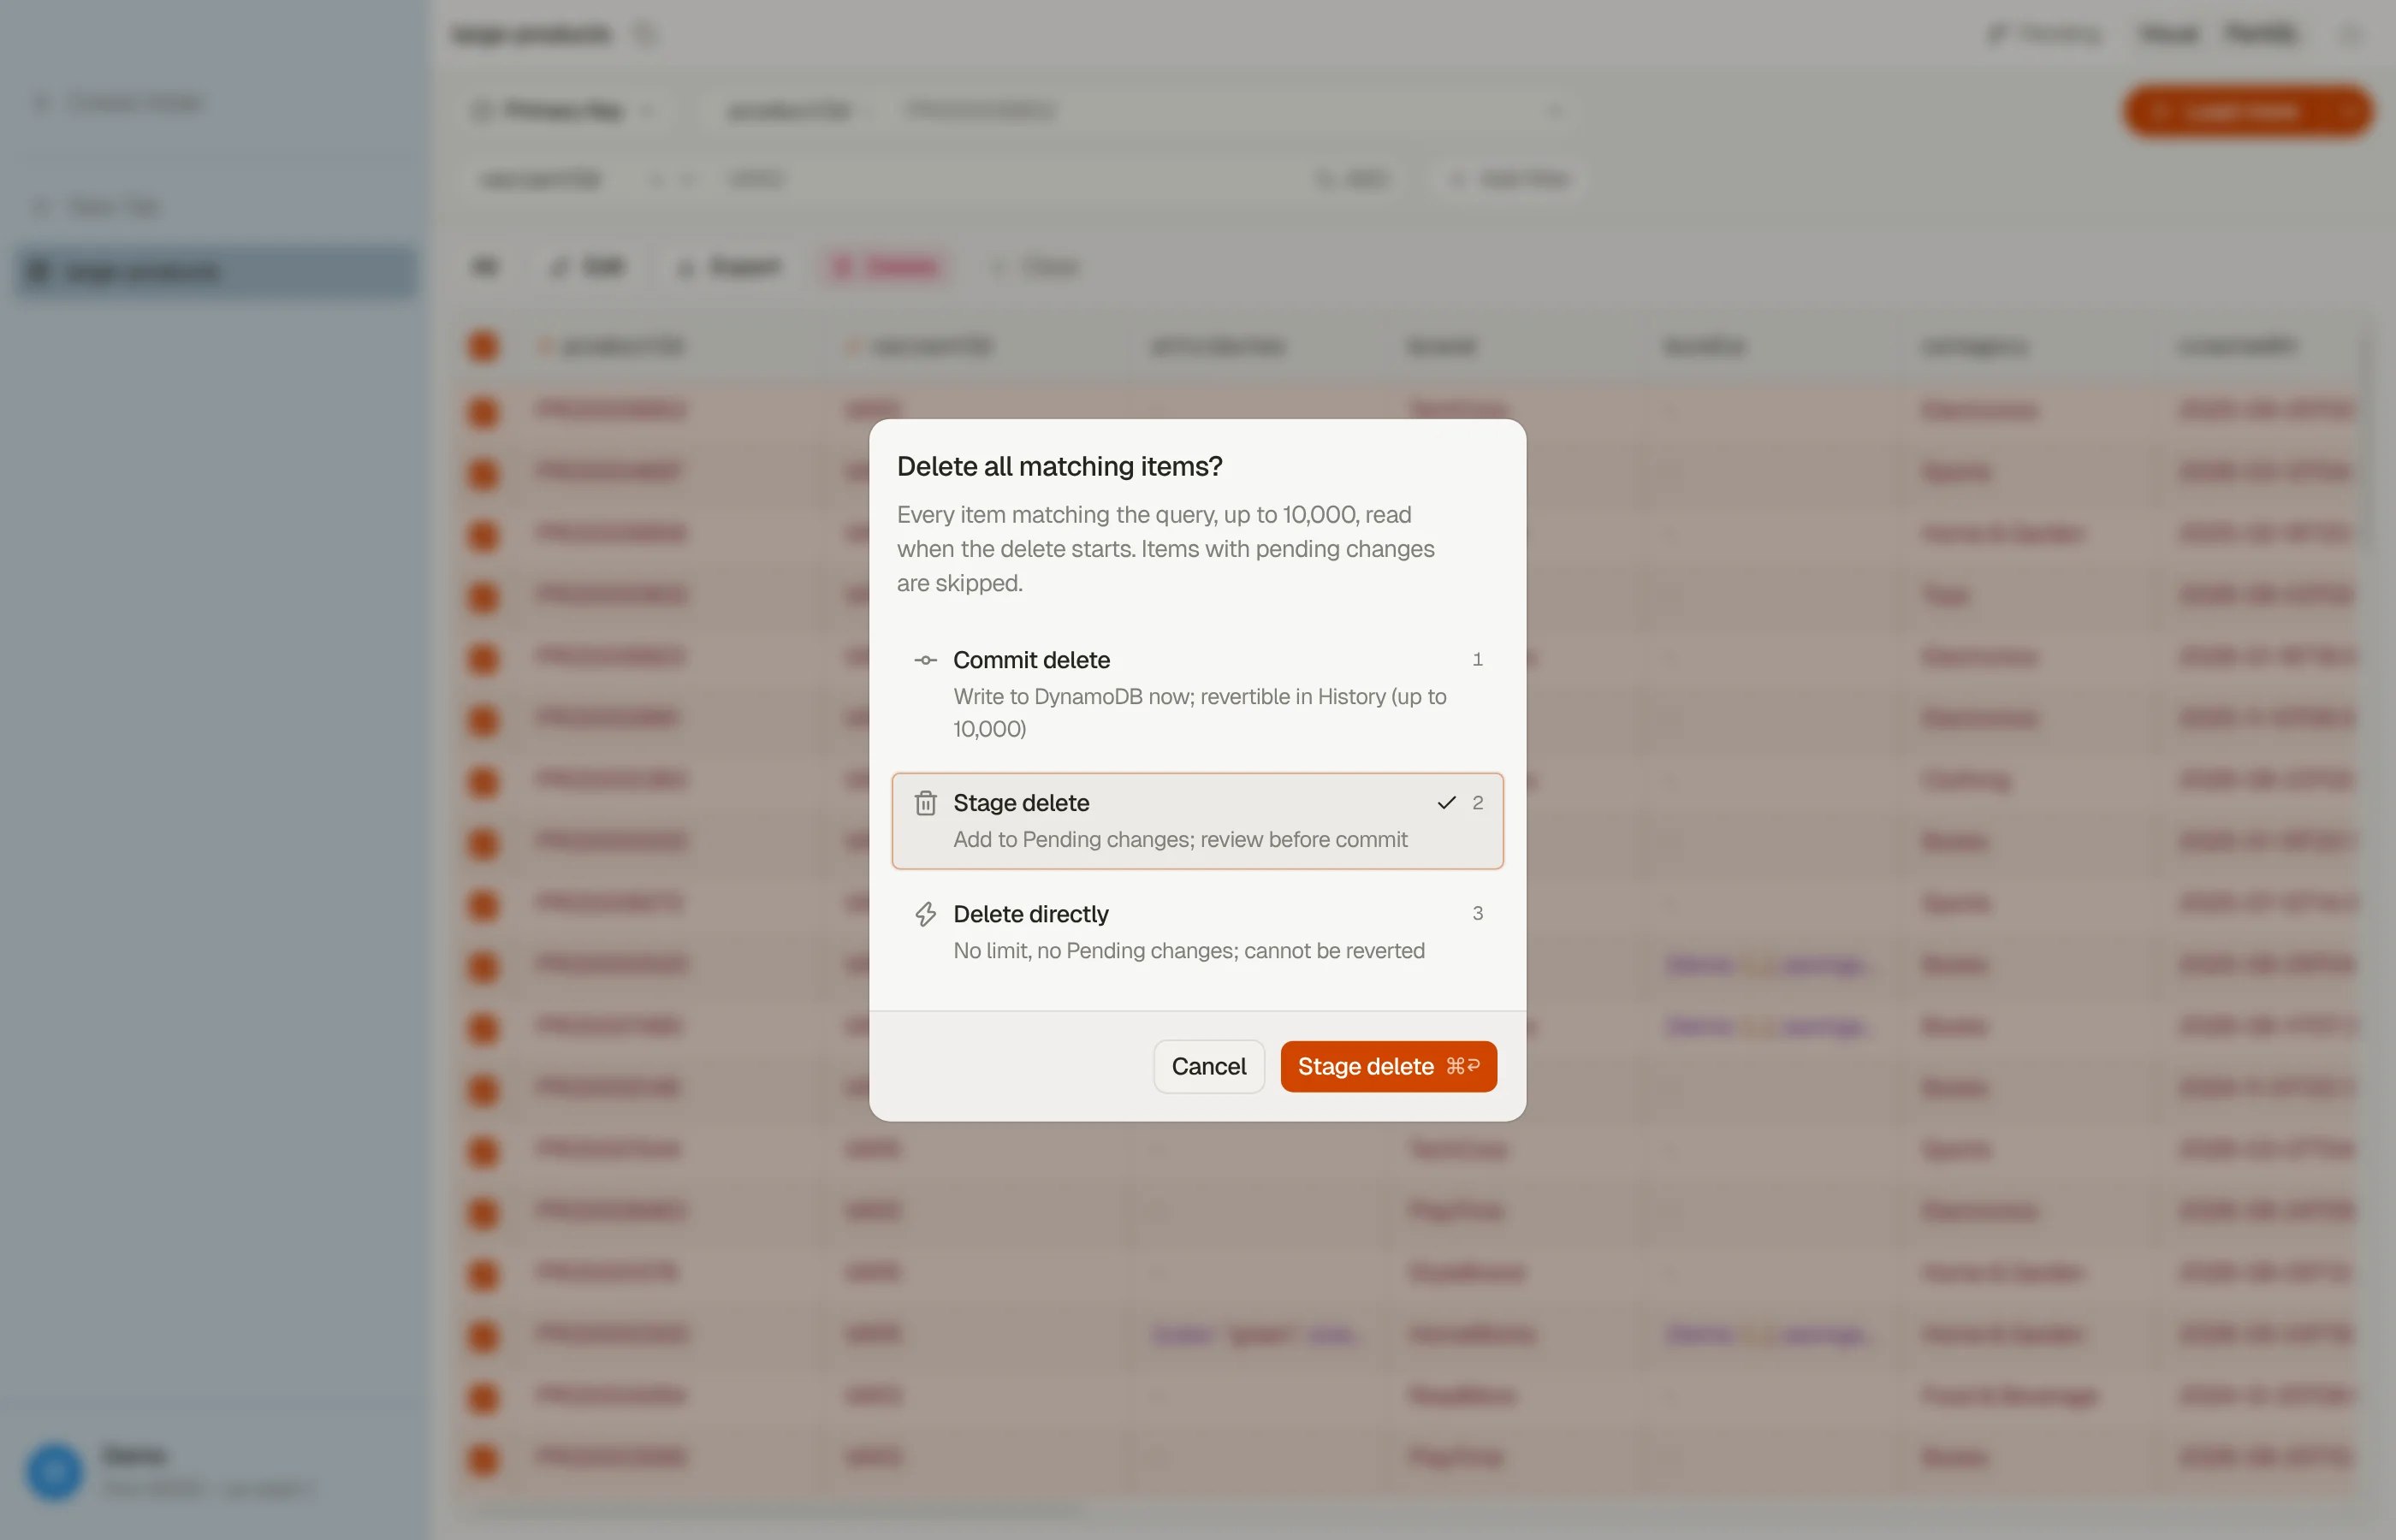Click 'No limit, no Pending changes' description
2396x1540 pixels.
click(x=1189, y=950)
